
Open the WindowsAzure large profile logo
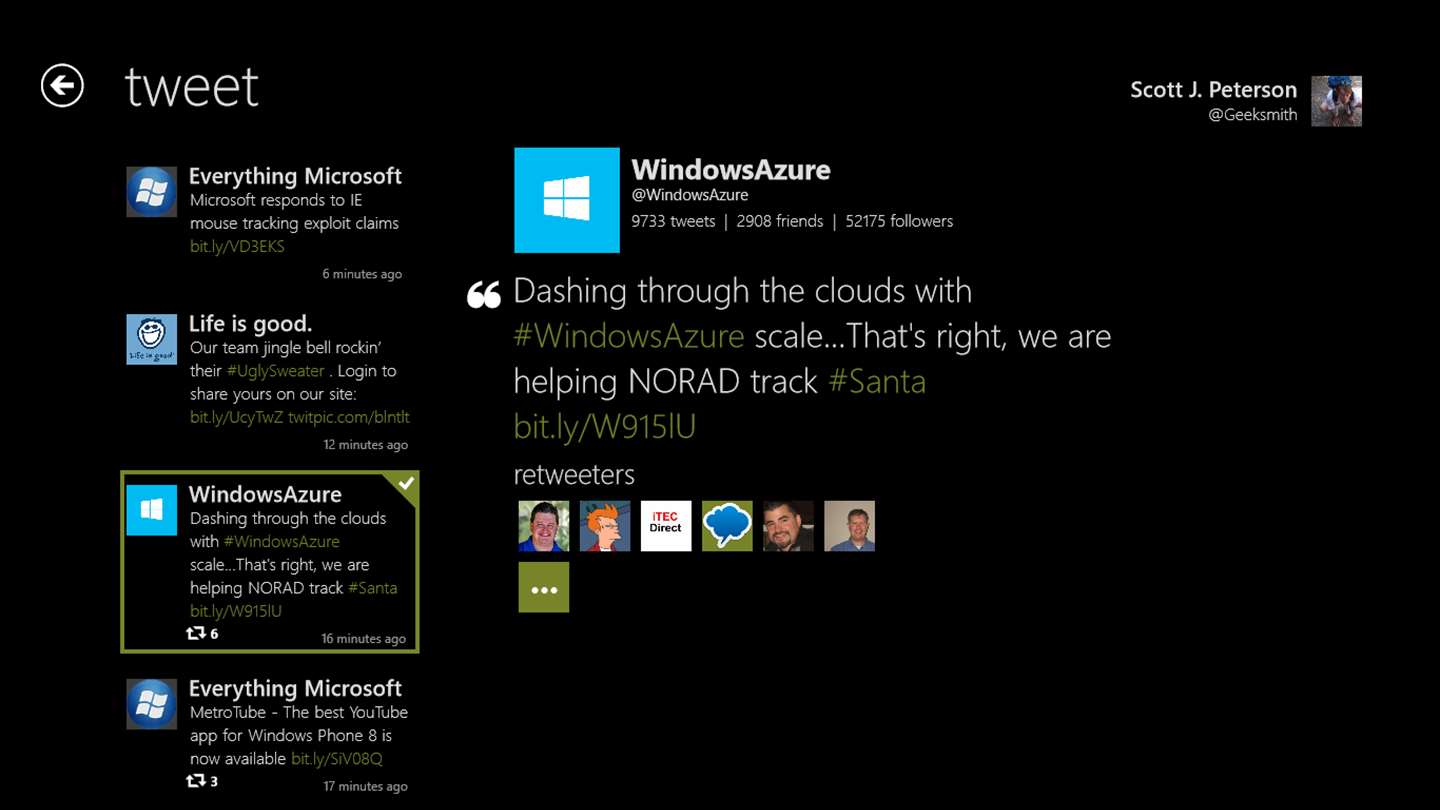click(567, 200)
